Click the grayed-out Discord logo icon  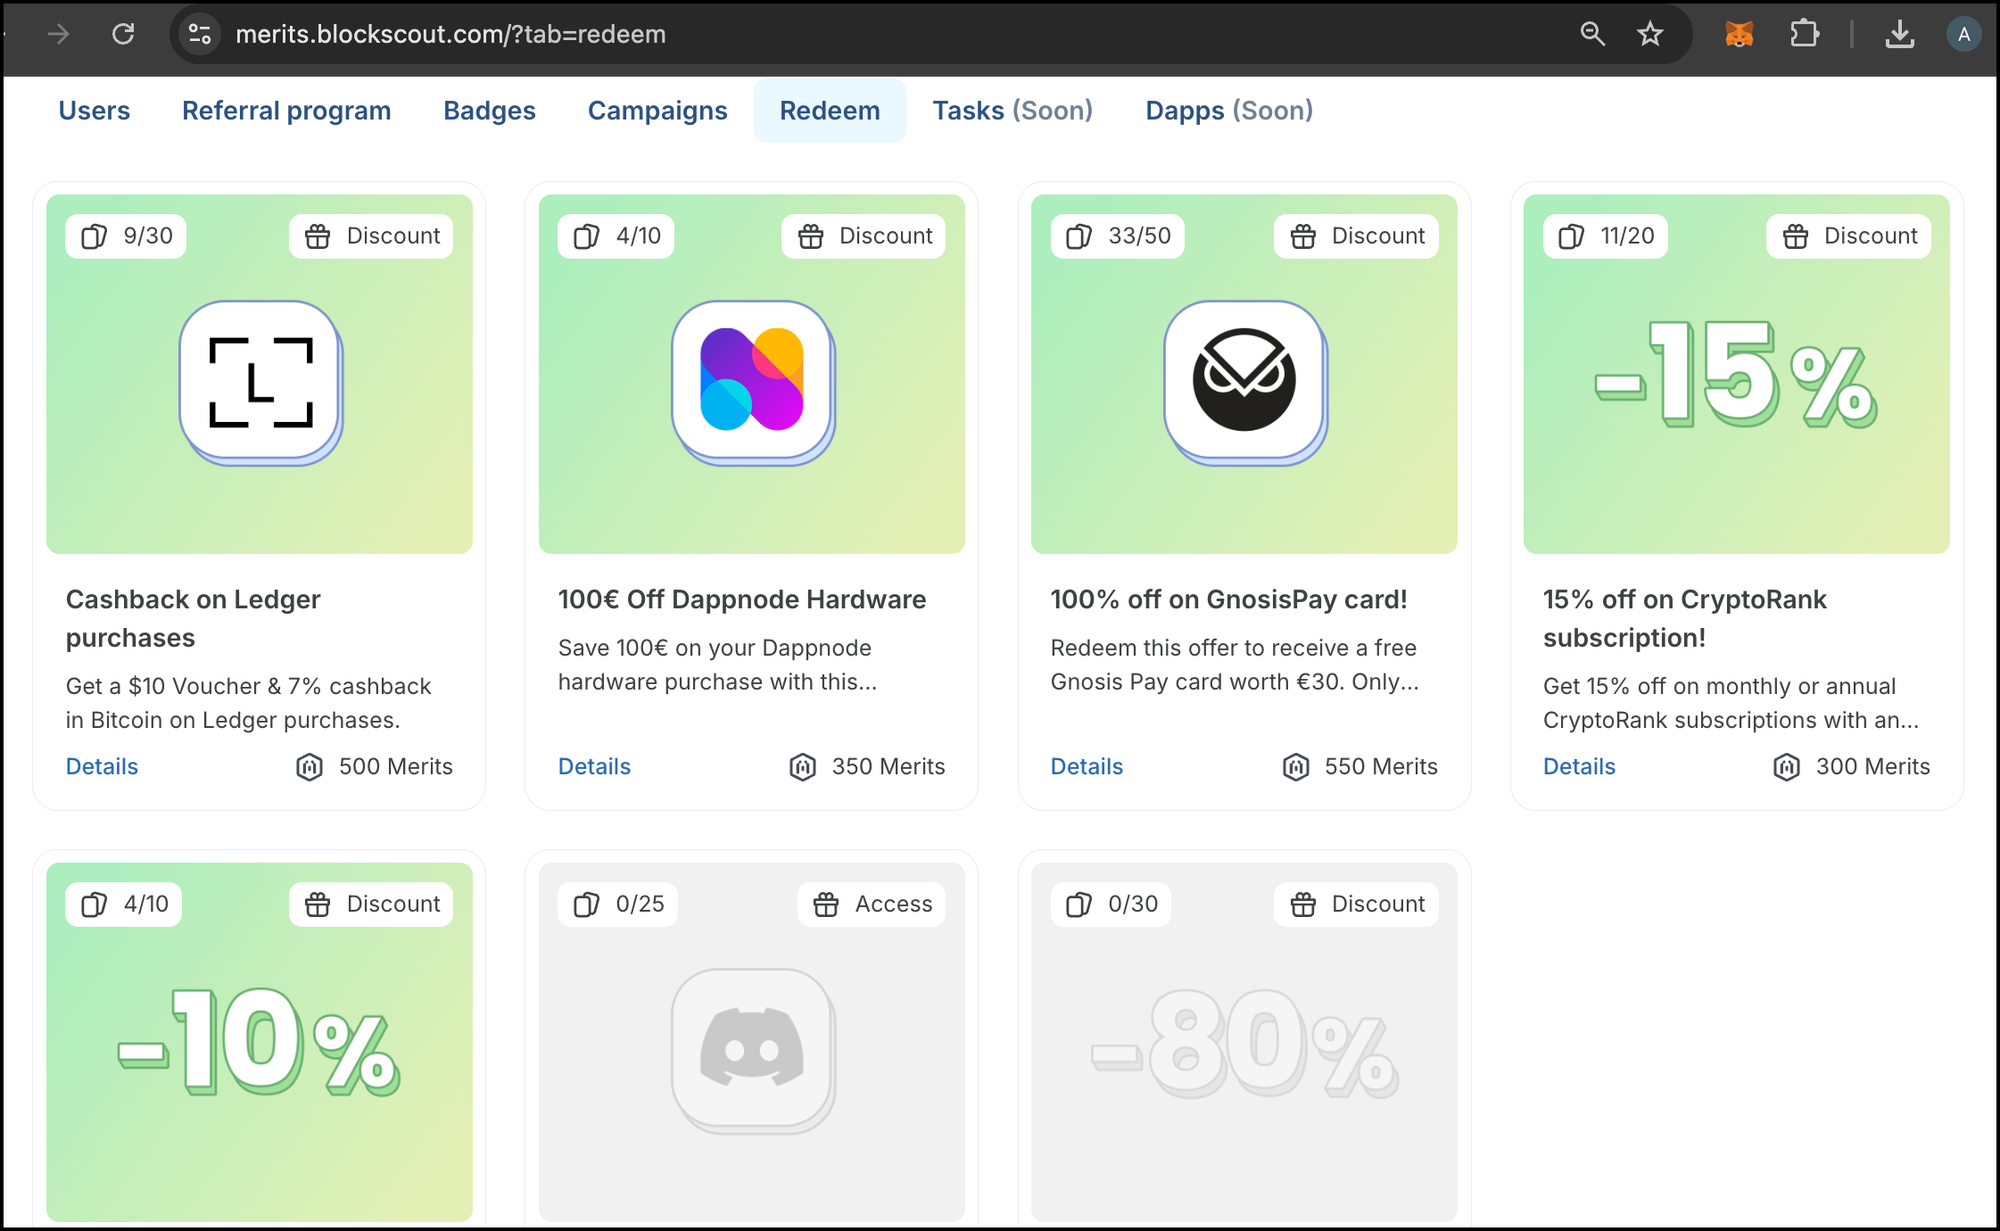pyautogui.click(x=752, y=1048)
